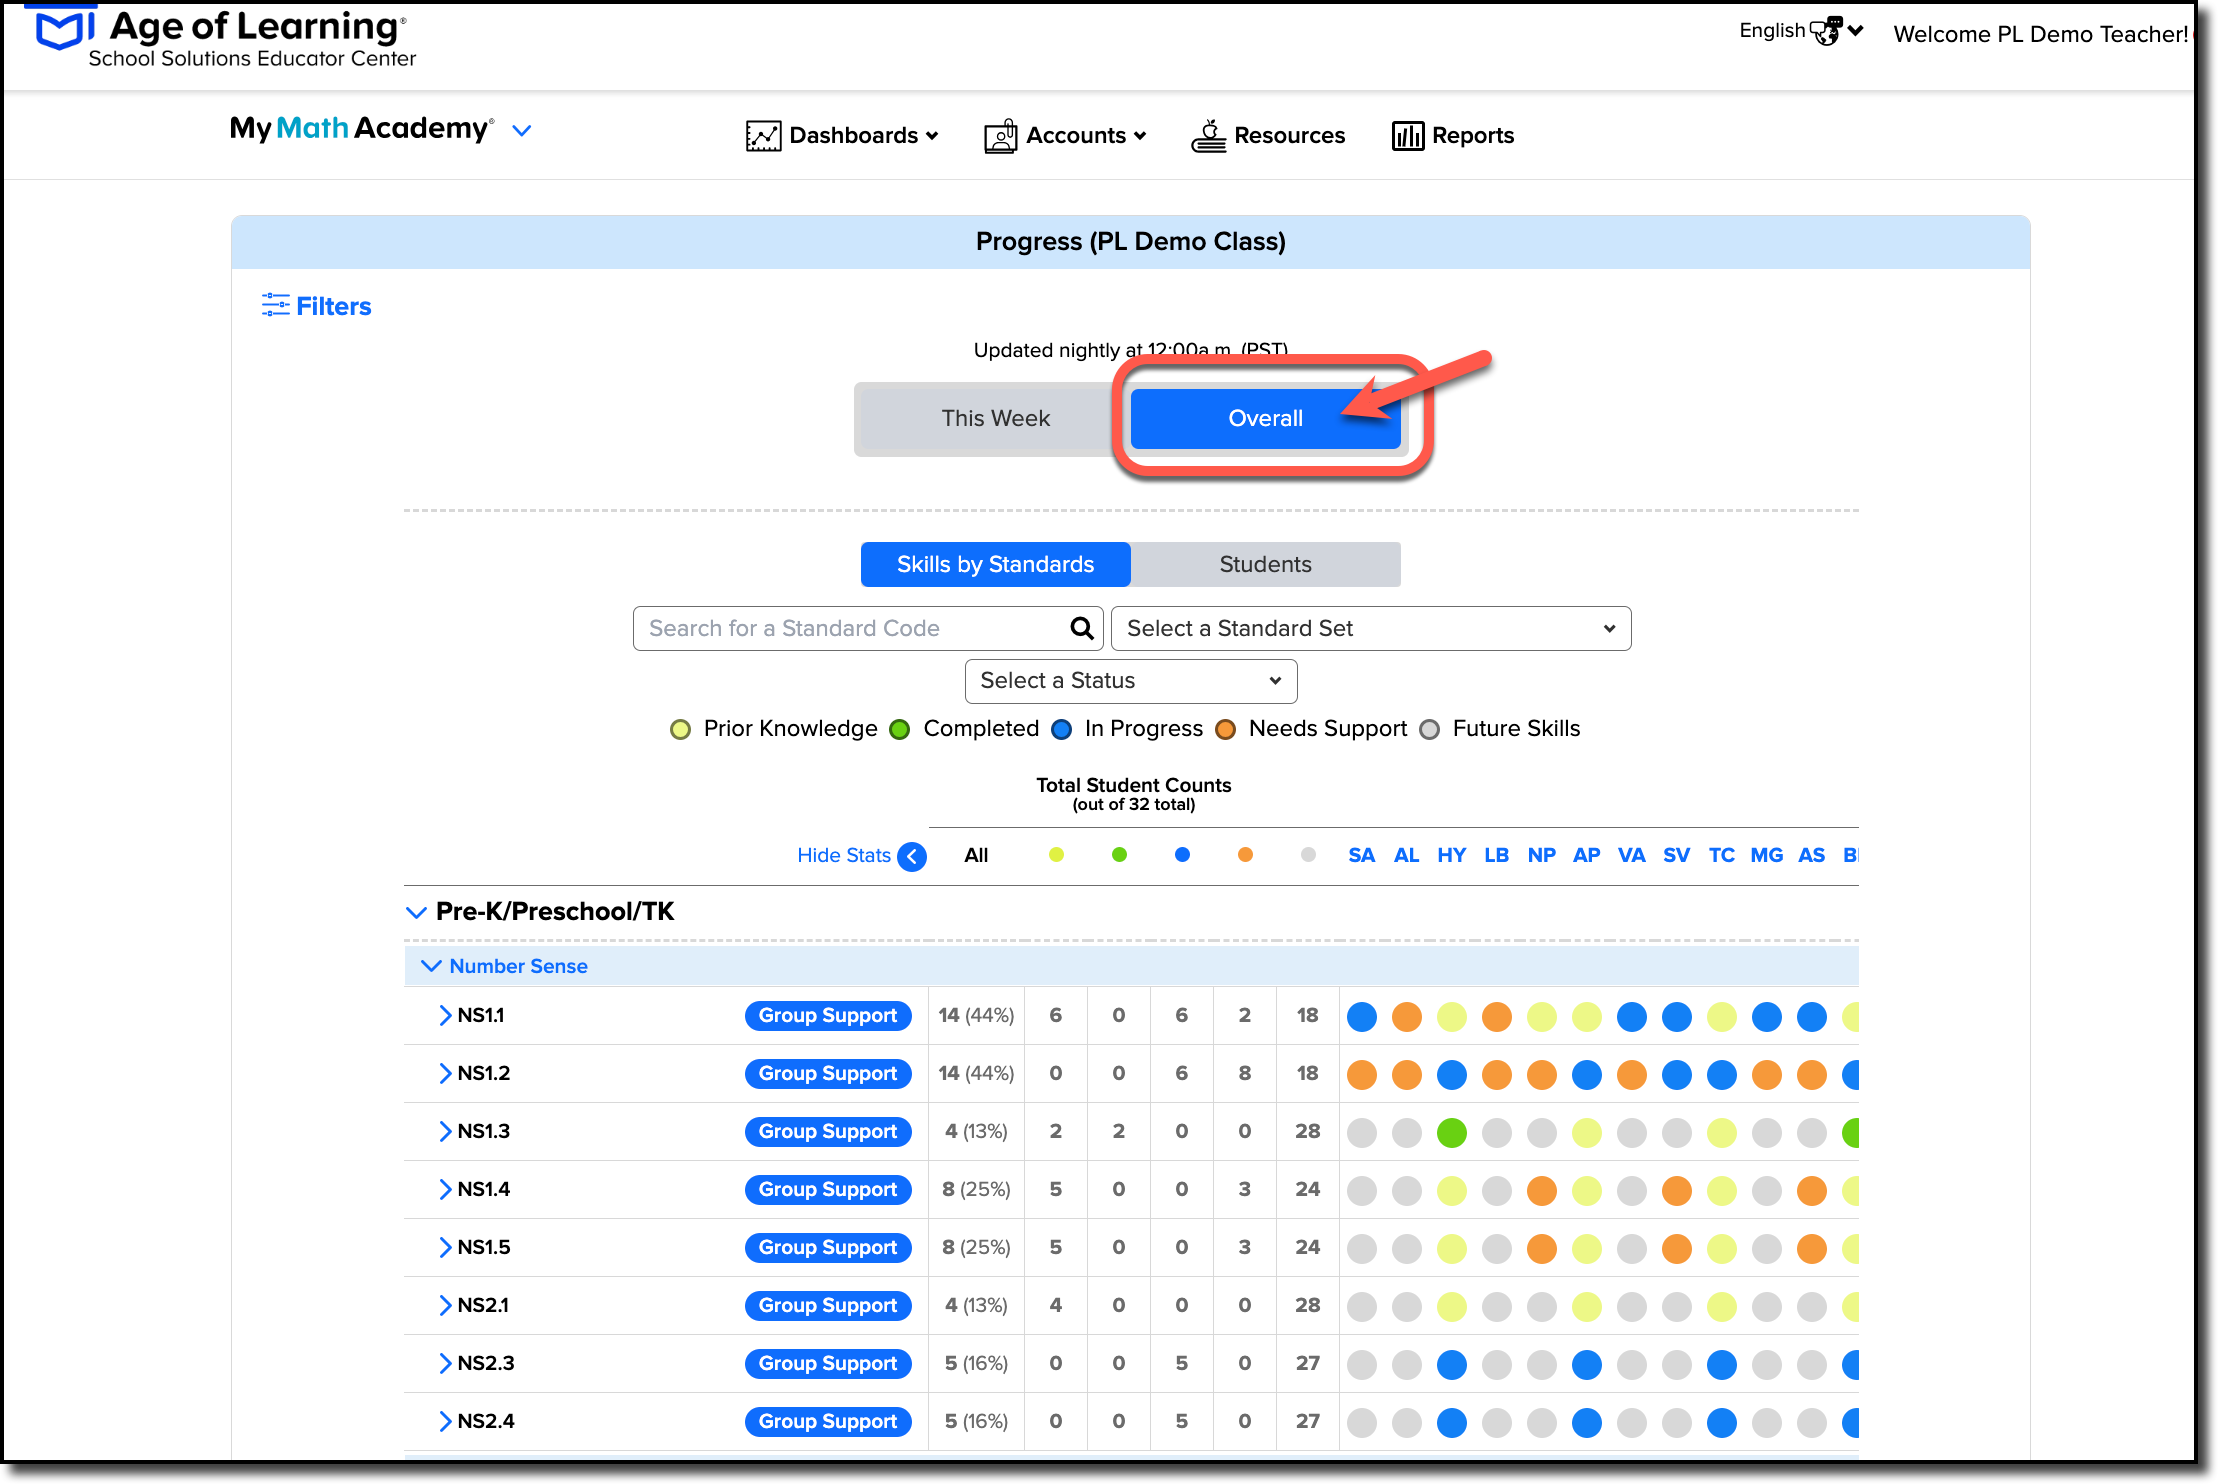The height and width of the screenshot is (1484, 2218).
Task: Click TC's blue dot in NS2.4 row
Action: 1722,1423
